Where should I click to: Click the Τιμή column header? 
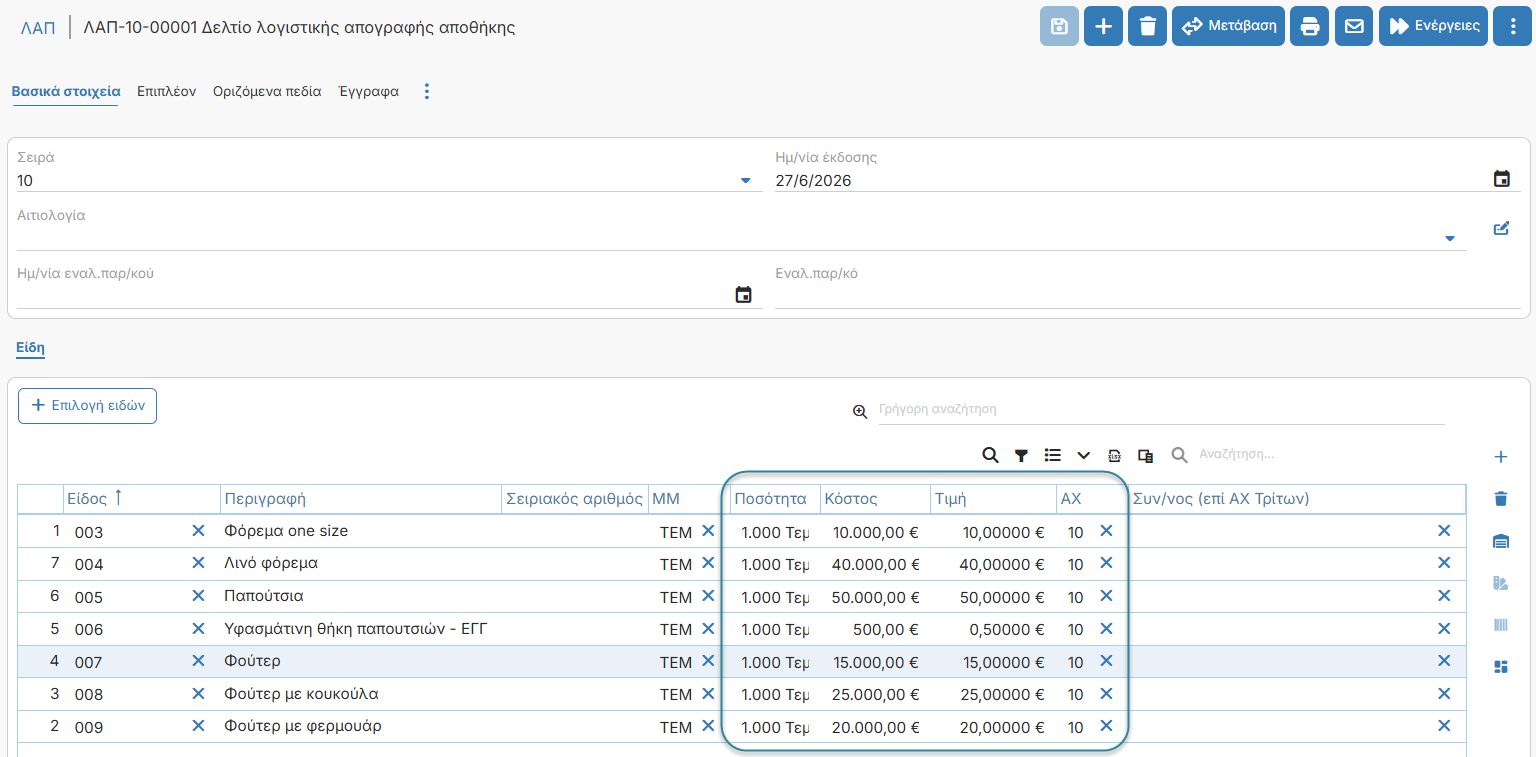coord(993,498)
